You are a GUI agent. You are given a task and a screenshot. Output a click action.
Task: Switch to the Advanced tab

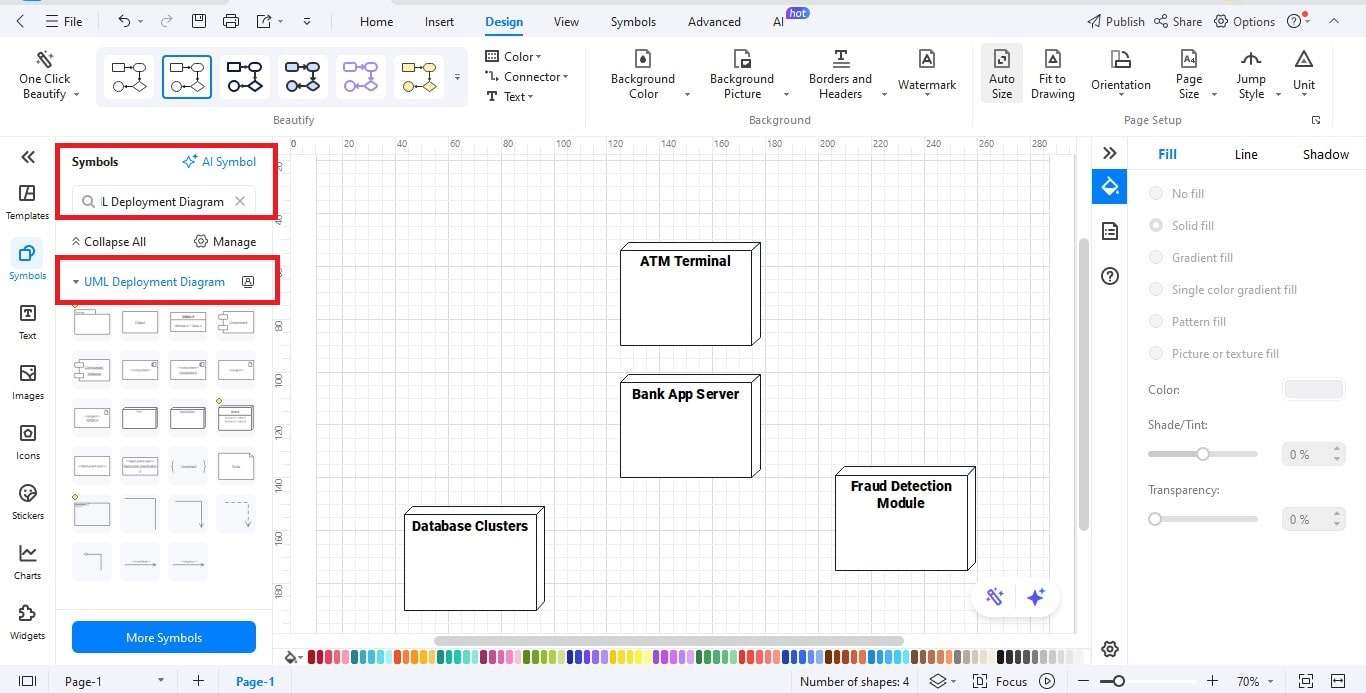(x=714, y=21)
